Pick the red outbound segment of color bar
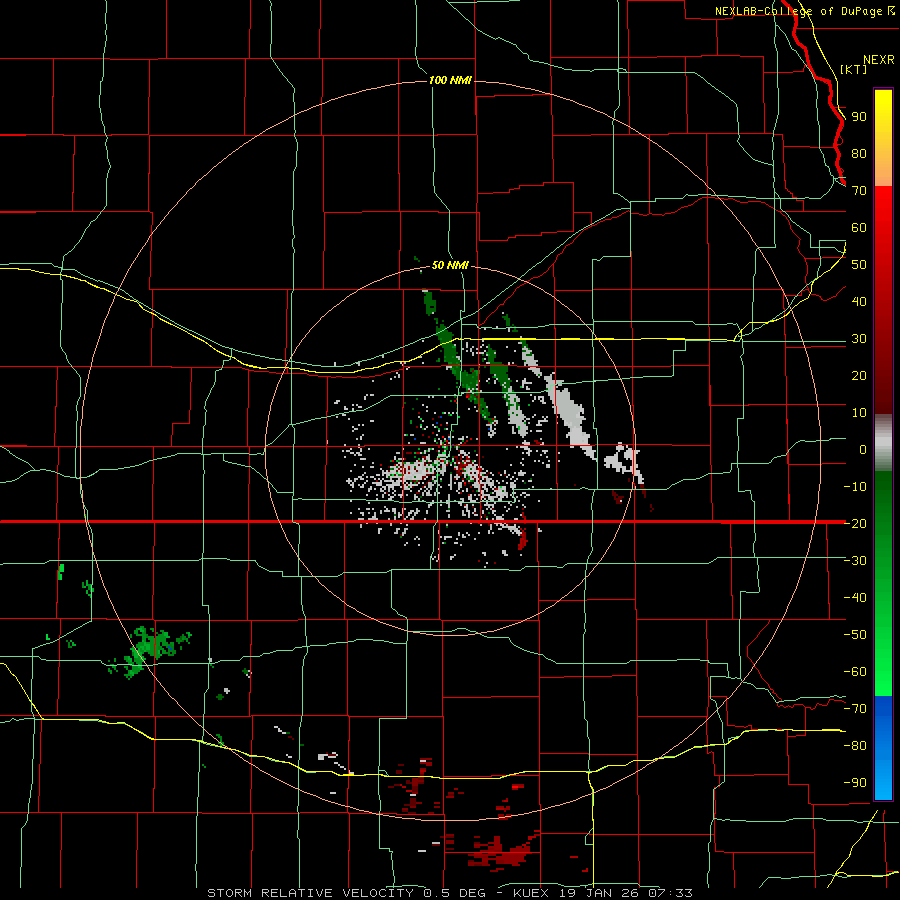 pyautogui.click(x=883, y=300)
